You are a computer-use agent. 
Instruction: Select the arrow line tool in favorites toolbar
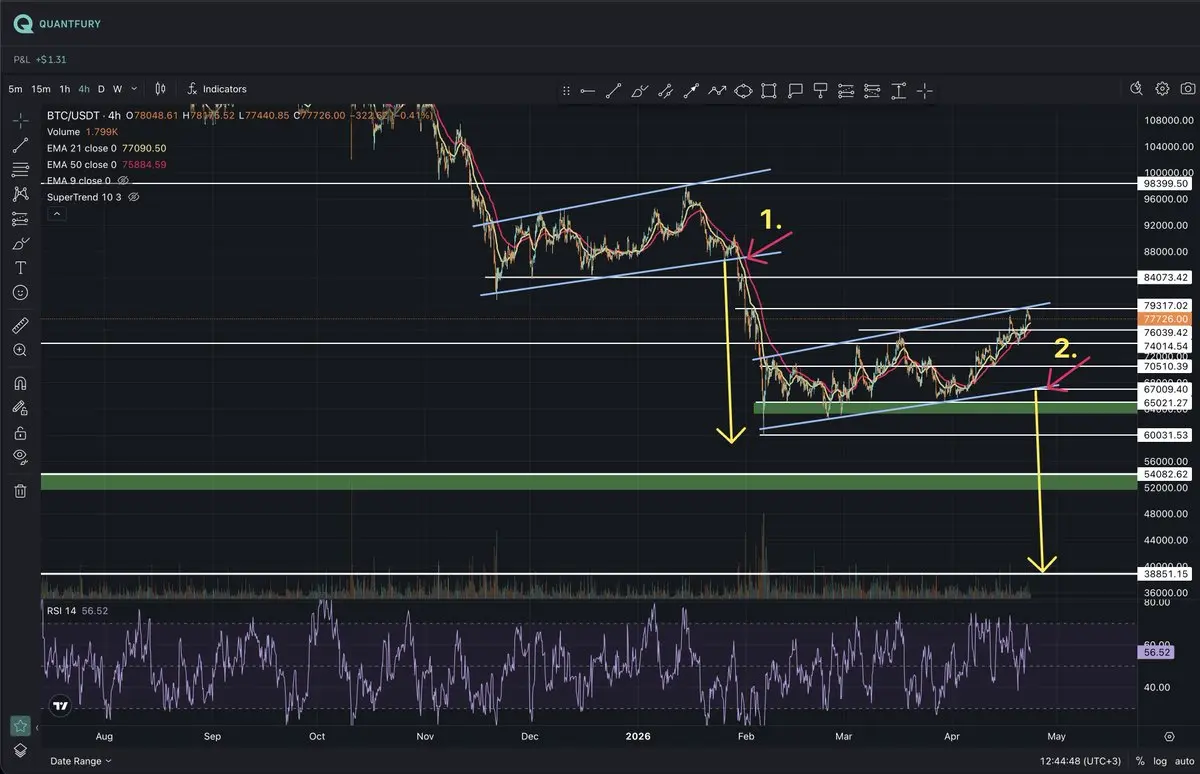tap(692, 91)
